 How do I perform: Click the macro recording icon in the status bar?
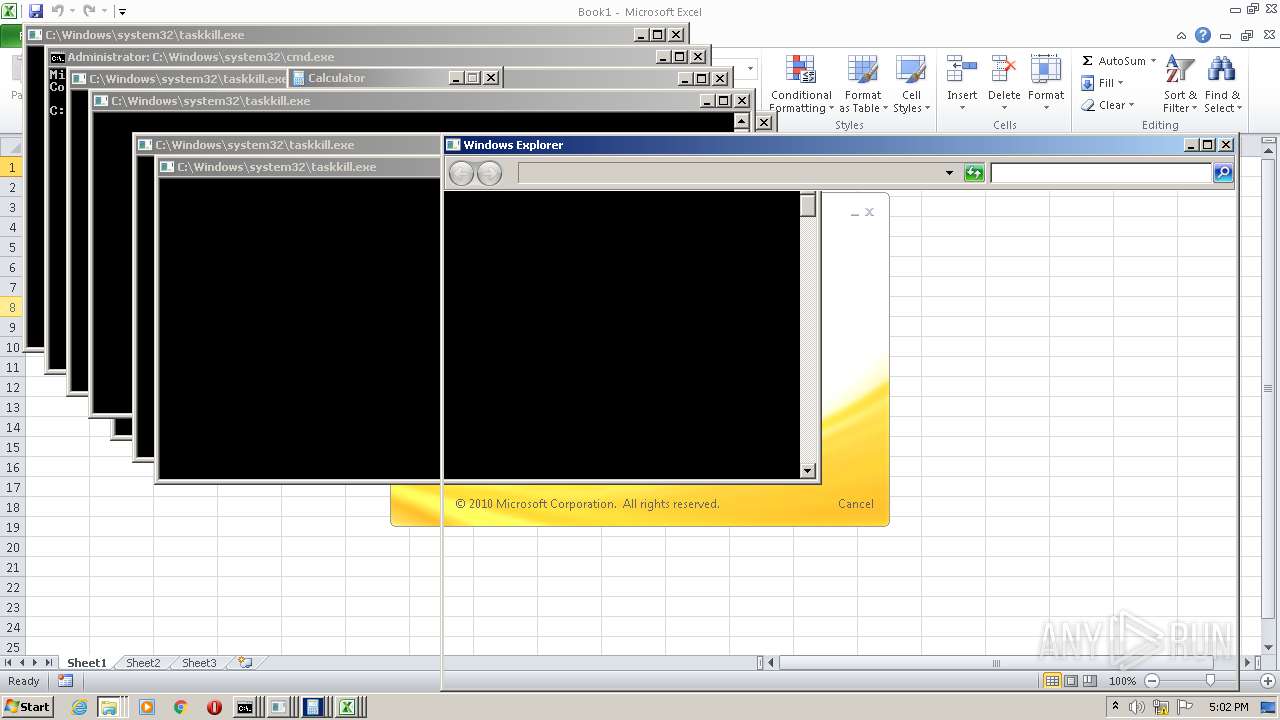click(x=65, y=681)
